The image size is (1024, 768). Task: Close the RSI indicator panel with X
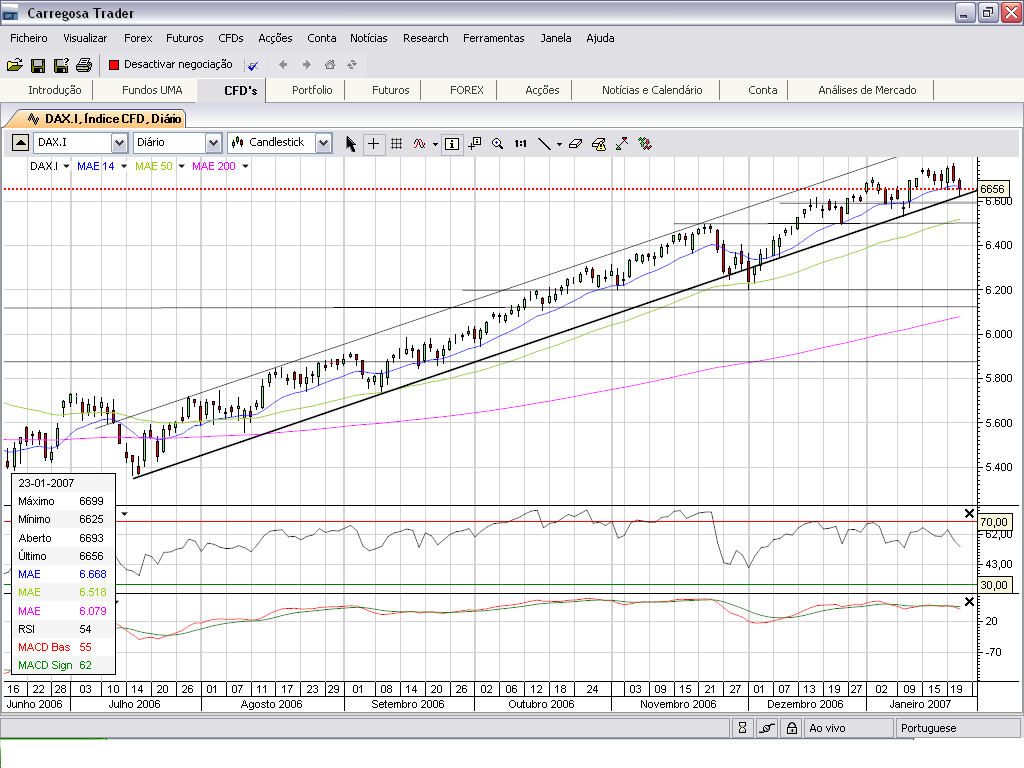[x=969, y=514]
